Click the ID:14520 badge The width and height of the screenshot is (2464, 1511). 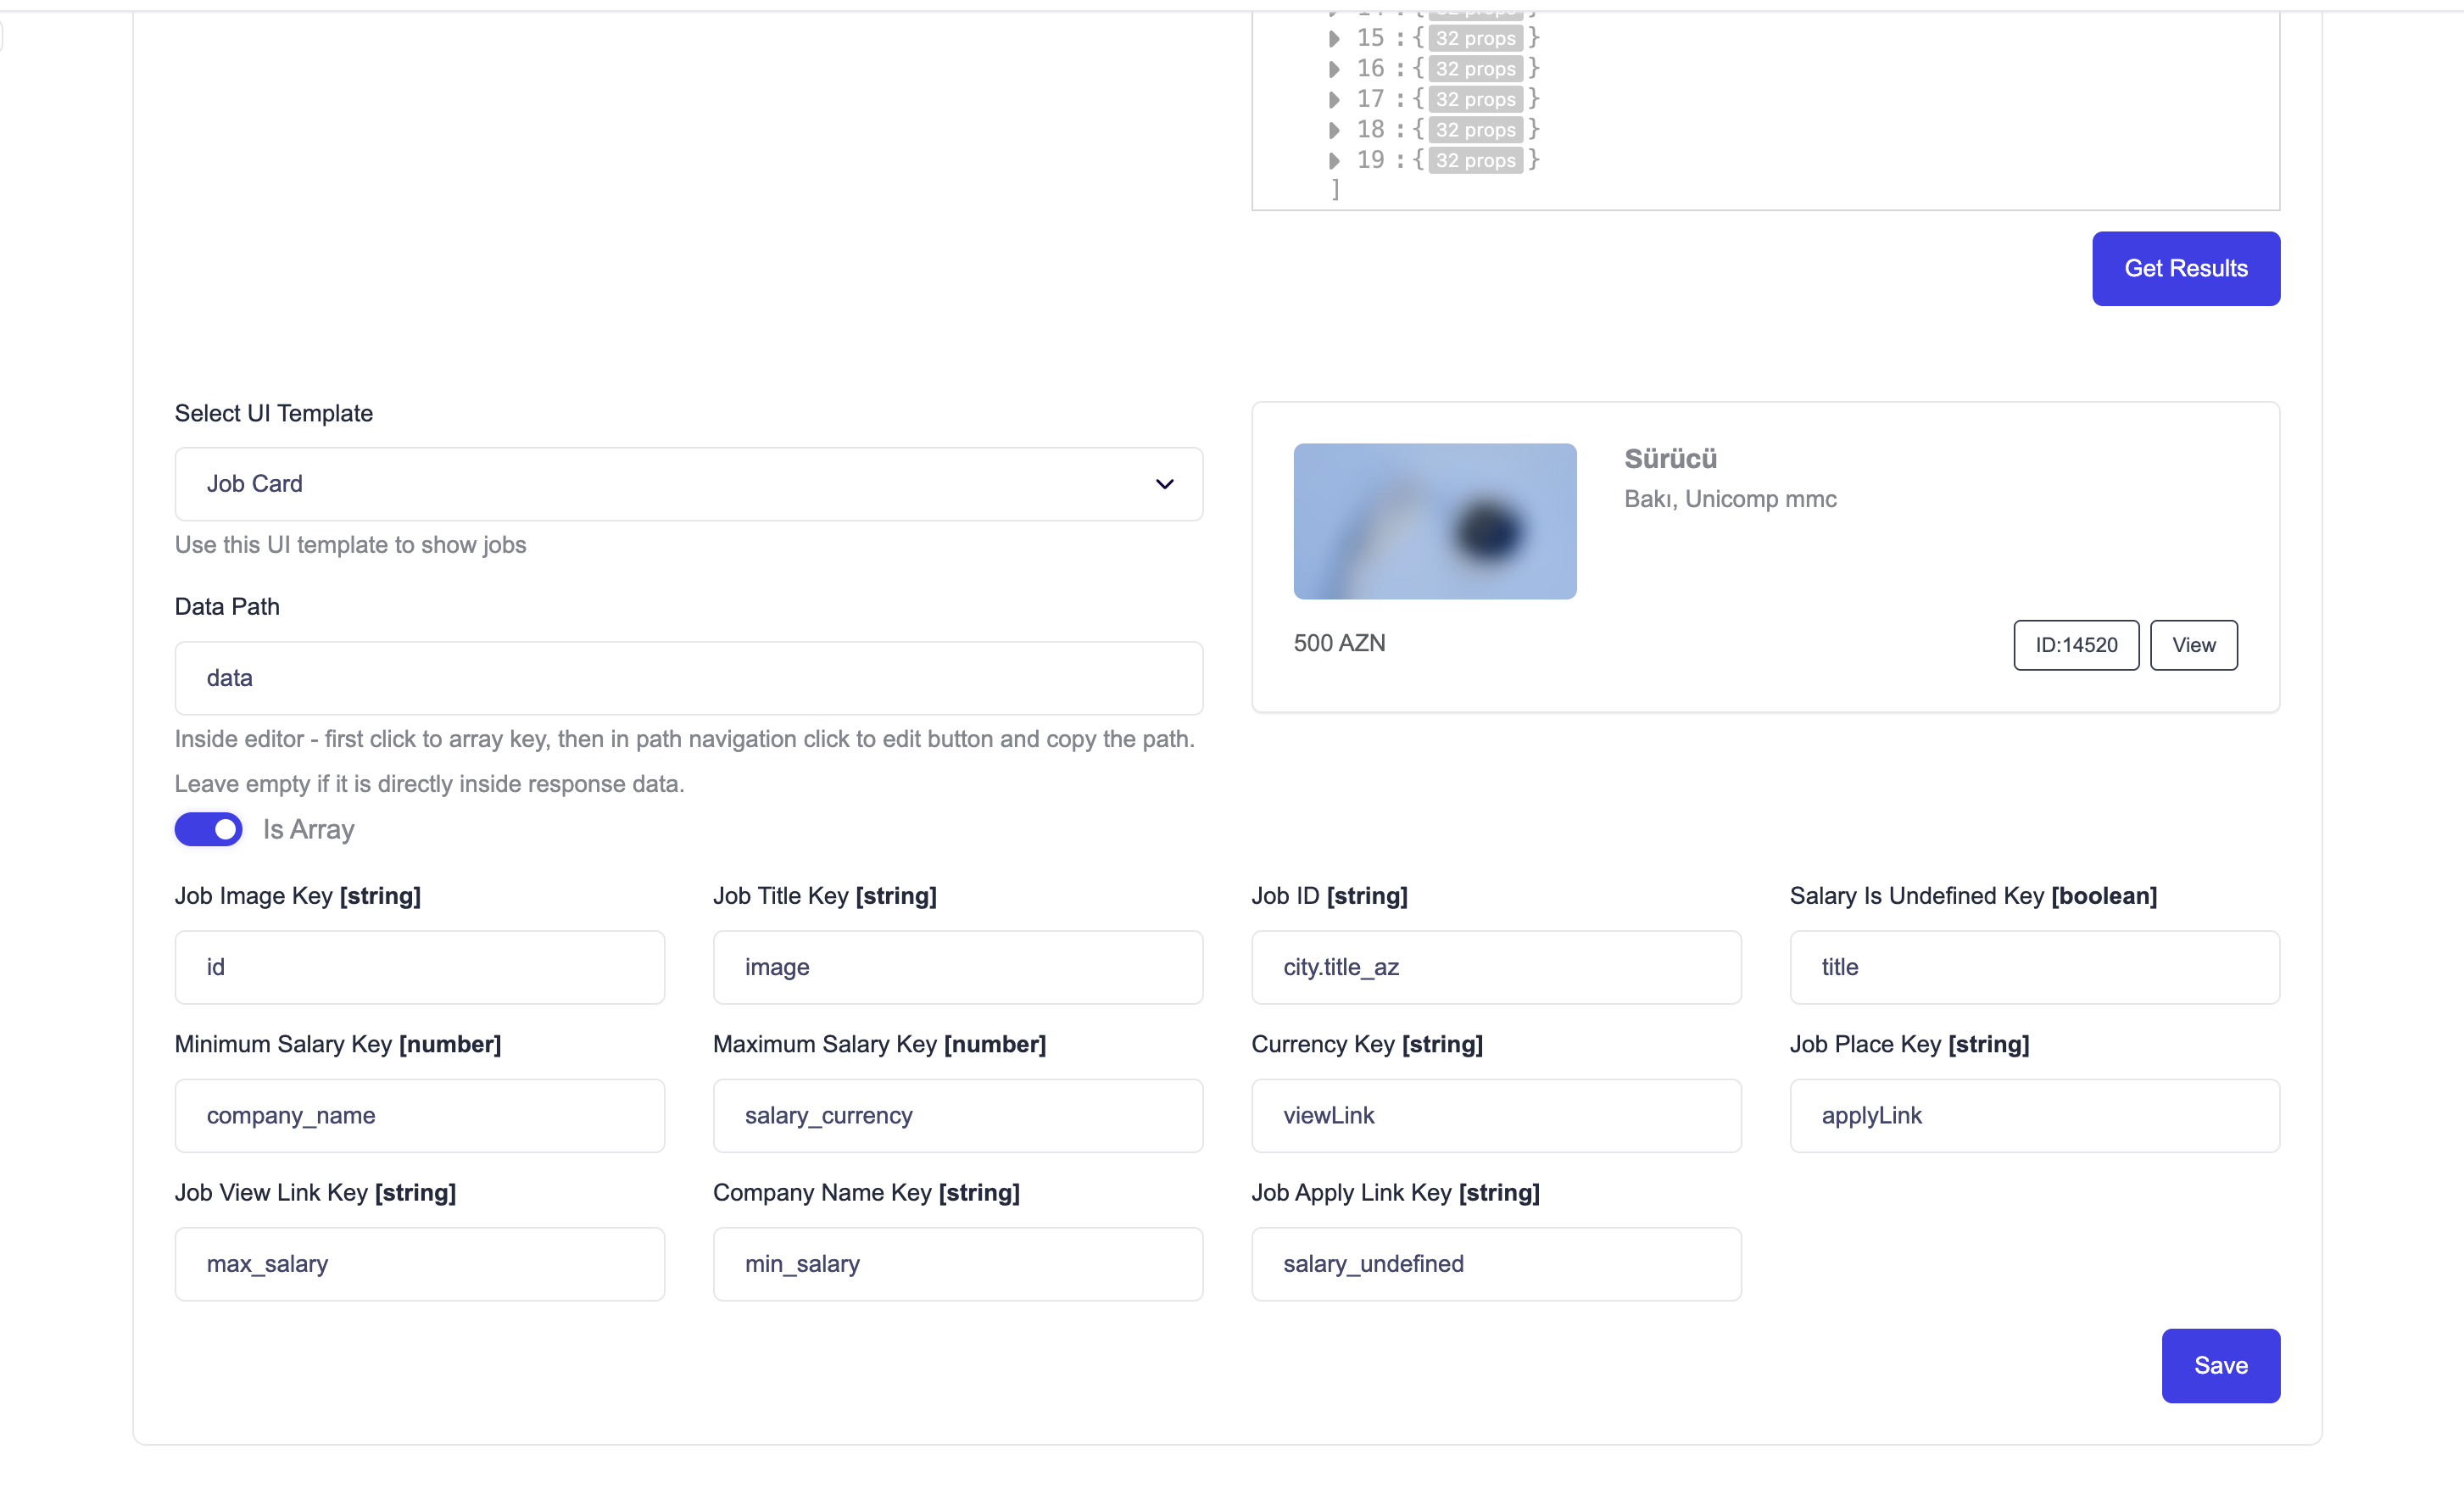tap(2075, 645)
